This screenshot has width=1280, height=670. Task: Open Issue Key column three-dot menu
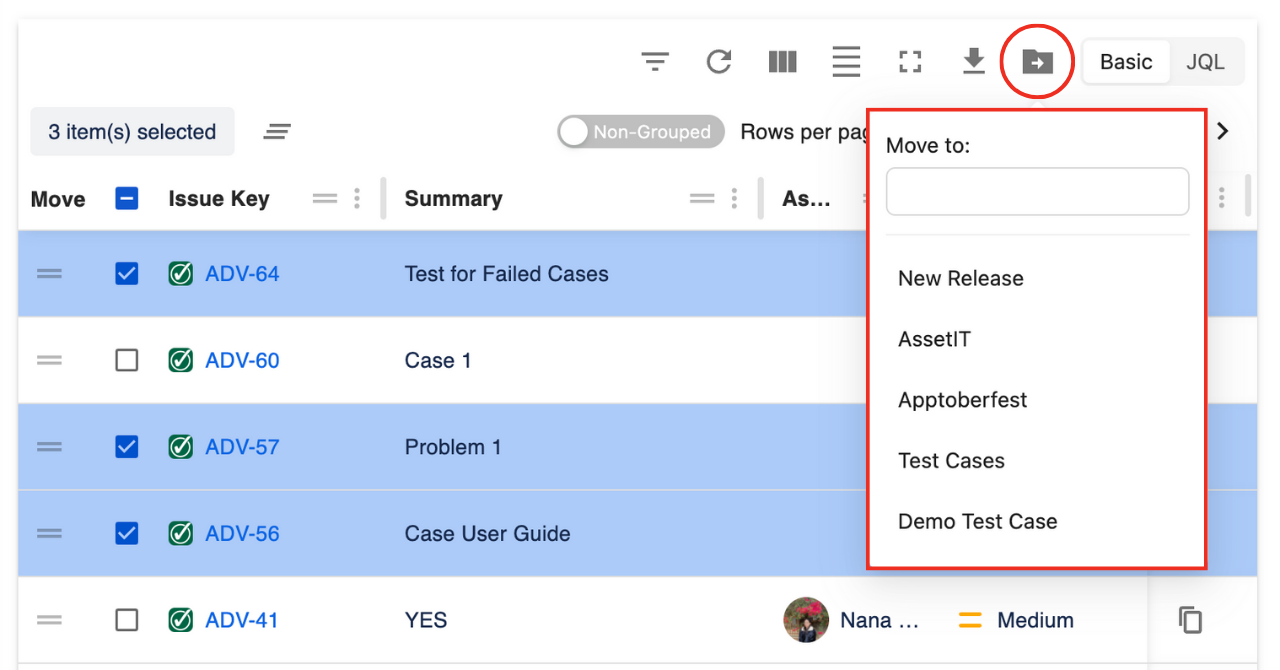pos(357,199)
